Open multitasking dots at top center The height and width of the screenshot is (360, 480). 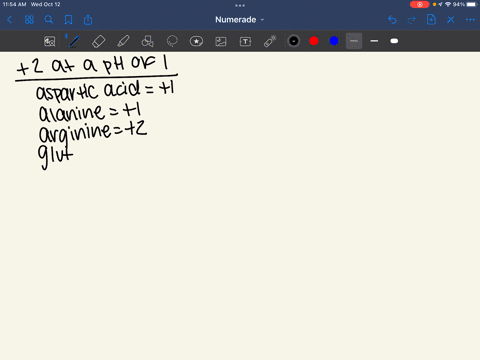(240, 5)
